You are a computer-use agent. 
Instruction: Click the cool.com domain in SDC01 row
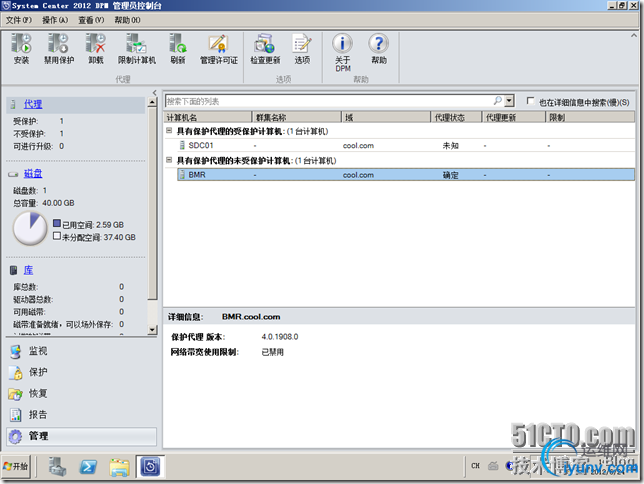click(358, 145)
